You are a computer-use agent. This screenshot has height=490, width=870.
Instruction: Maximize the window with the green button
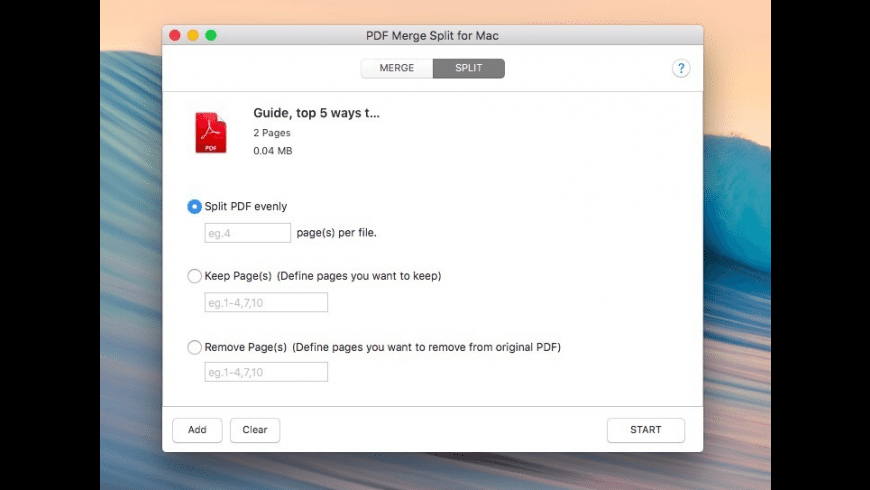[211, 36]
